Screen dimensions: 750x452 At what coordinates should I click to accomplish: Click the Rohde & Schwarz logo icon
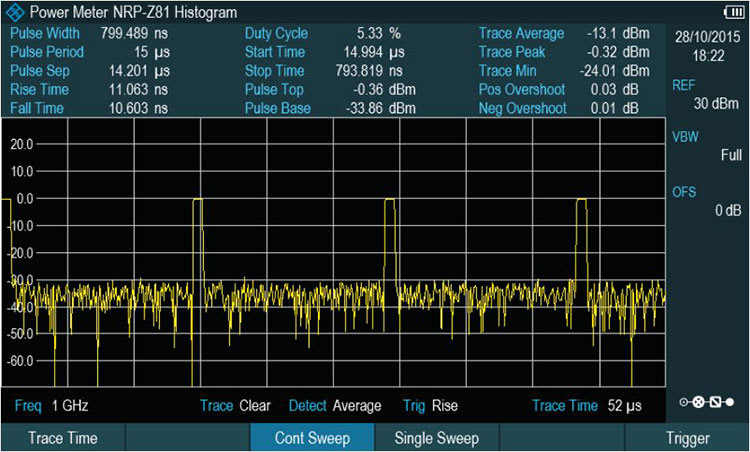[14, 12]
